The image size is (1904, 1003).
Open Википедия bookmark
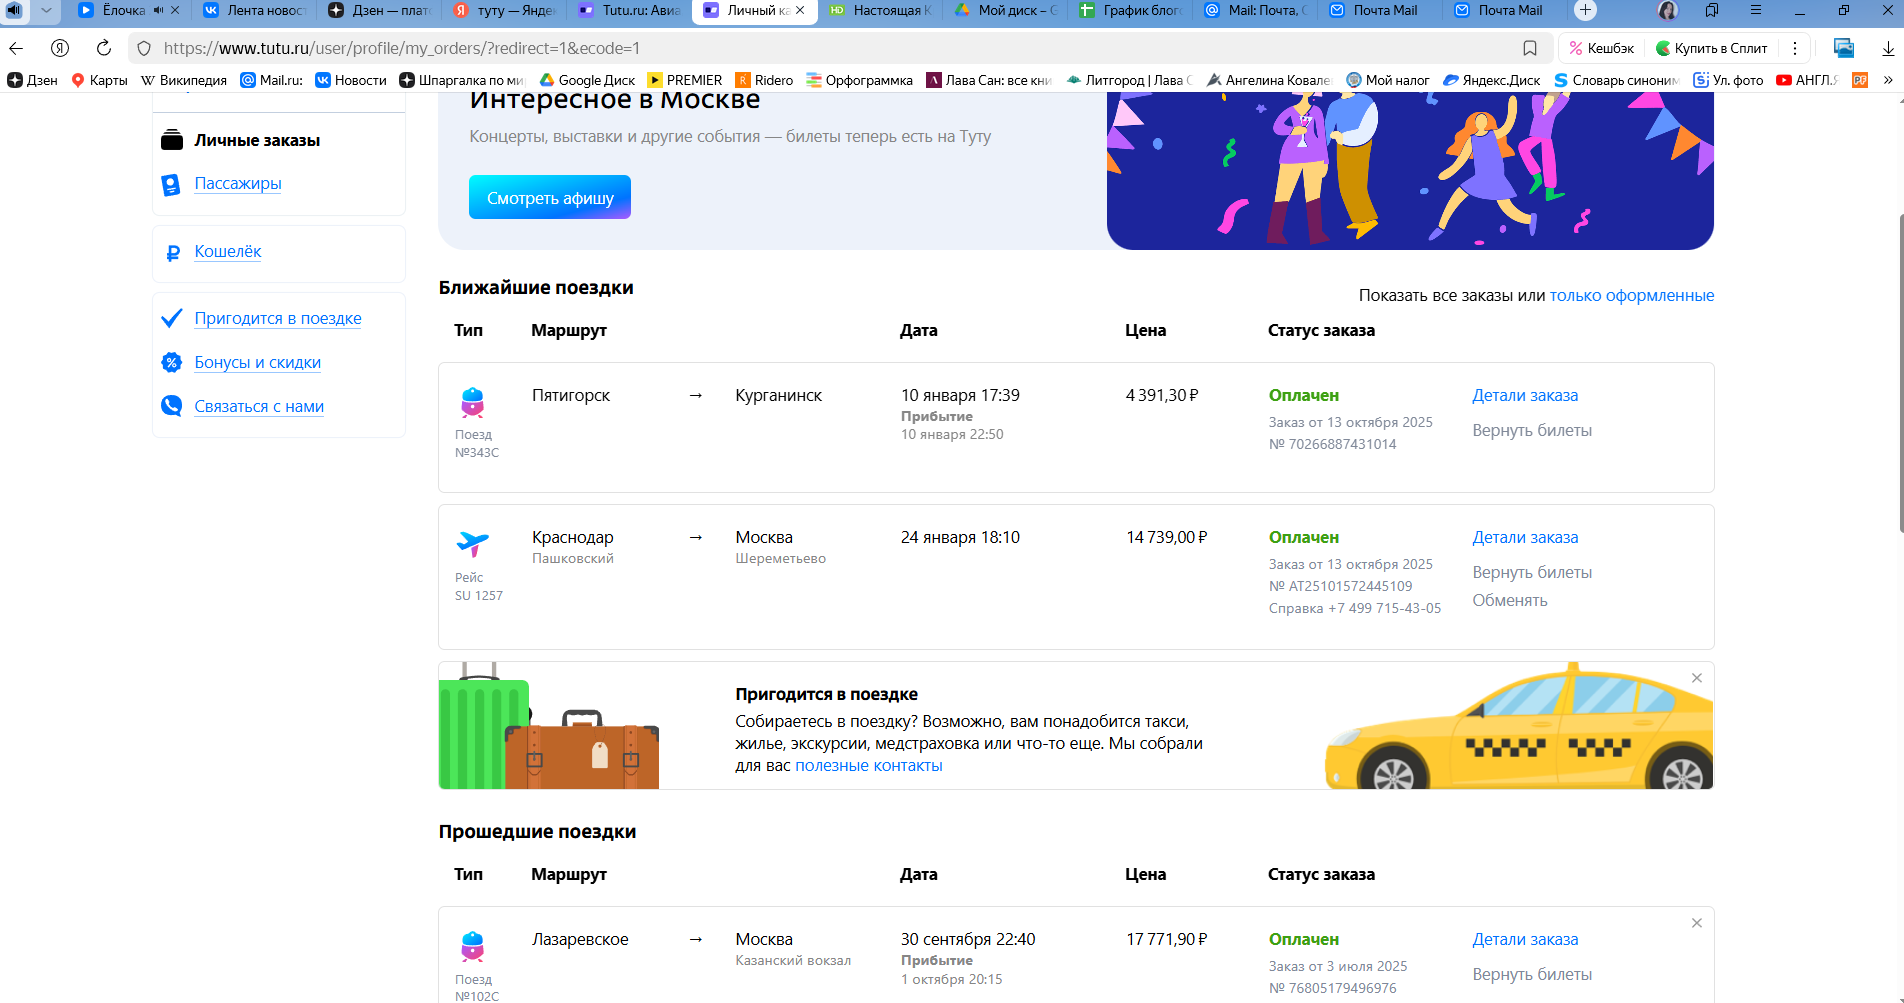pyautogui.click(x=184, y=80)
